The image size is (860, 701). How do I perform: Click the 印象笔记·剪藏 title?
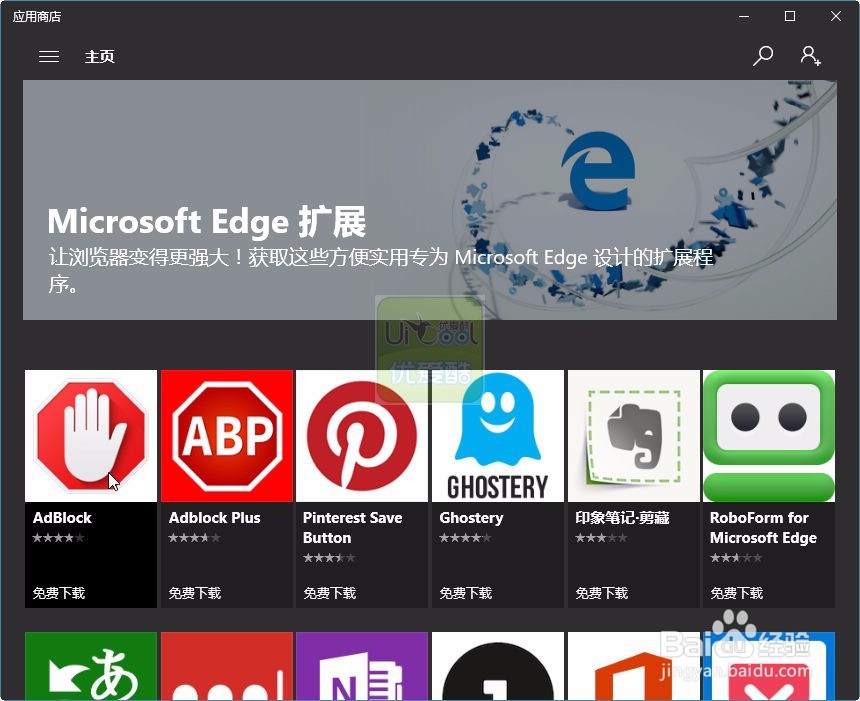click(x=623, y=518)
